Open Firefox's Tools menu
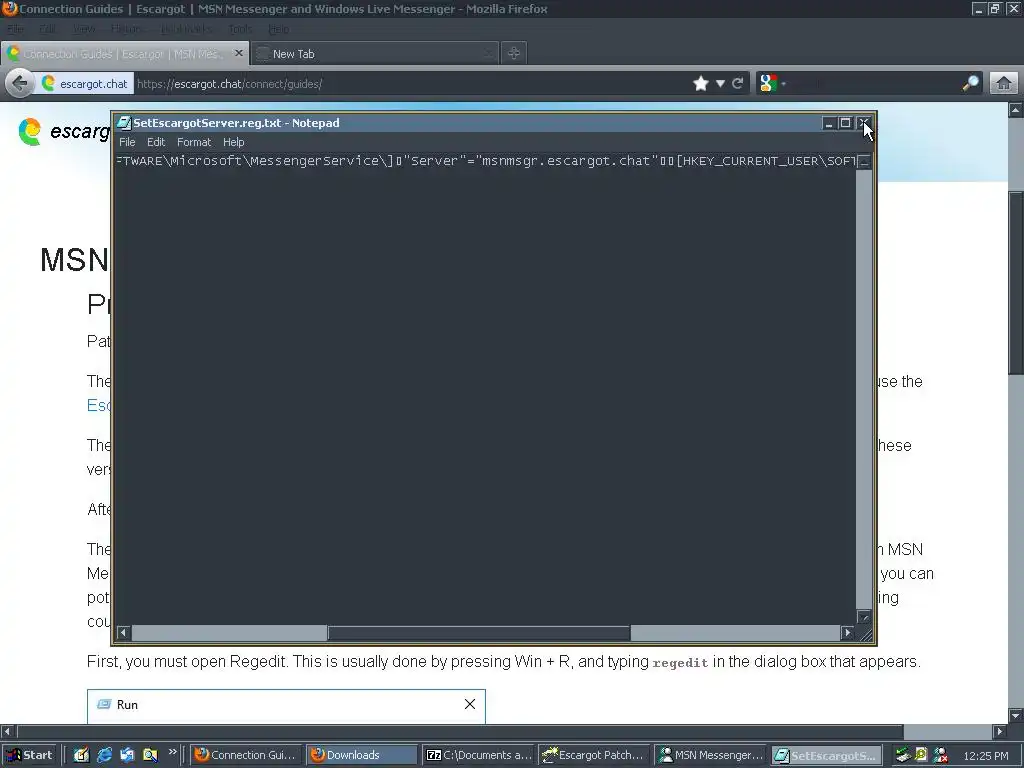This screenshot has width=1024, height=768. (x=240, y=29)
